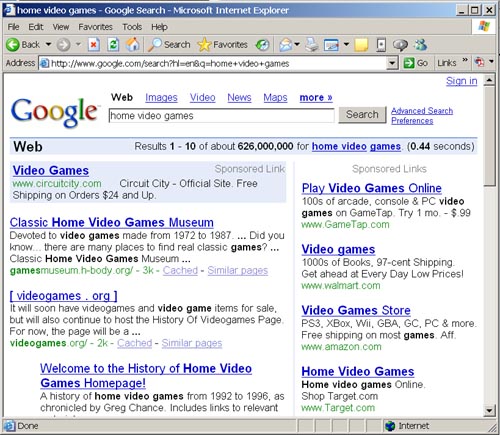500x435 pixels.
Task: Click the Windows flag logo
Action: click(484, 26)
